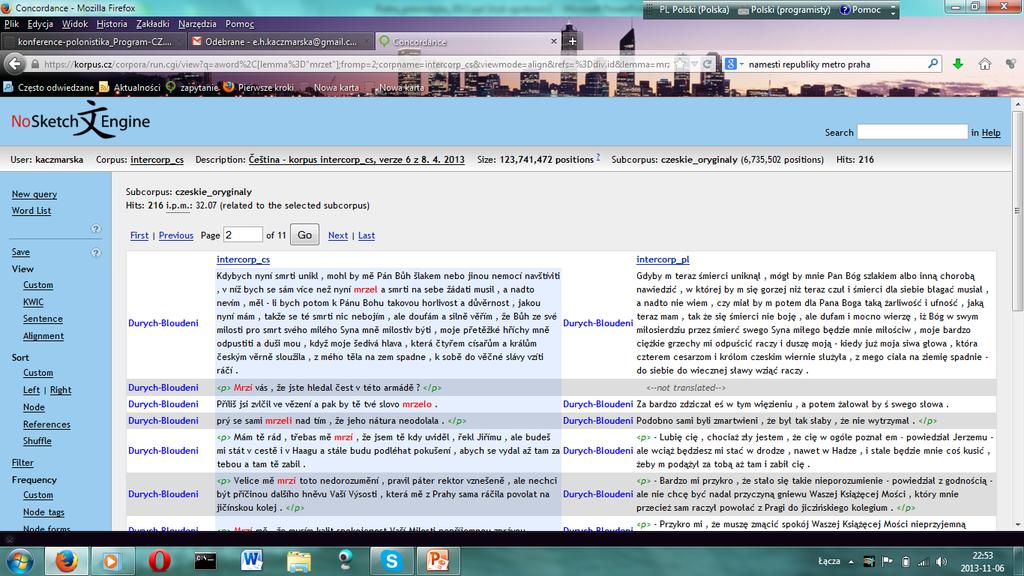The height and width of the screenshot is (576, 1024).
Task: Open Microsoft Word from the taskbar
Action: pyautogui.click(x=251, y=561)
